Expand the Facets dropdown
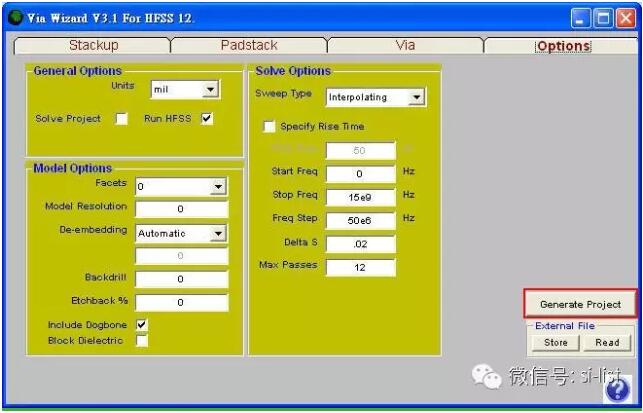643x413 pixels. [181, 187]
